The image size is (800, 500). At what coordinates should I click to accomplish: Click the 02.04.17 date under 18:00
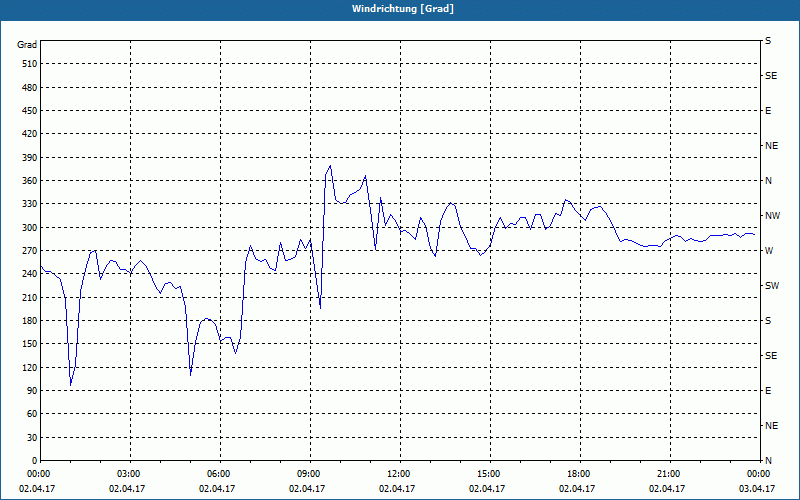tap(577, 489)
